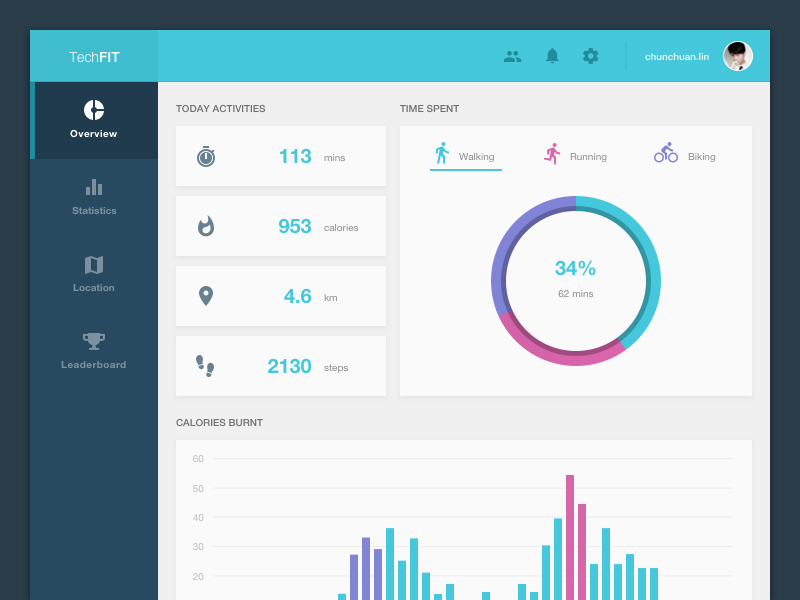Screen dimensions: 800x600
Task: Select the Overview sidebar item
Action: (94, 120)
